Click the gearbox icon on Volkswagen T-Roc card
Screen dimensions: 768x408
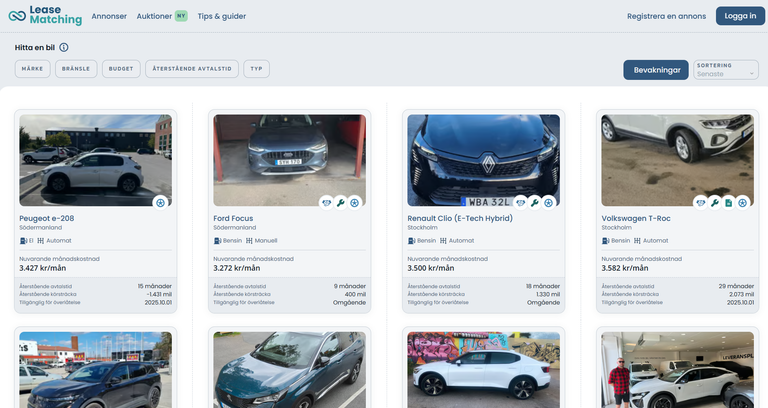[637, 240]
